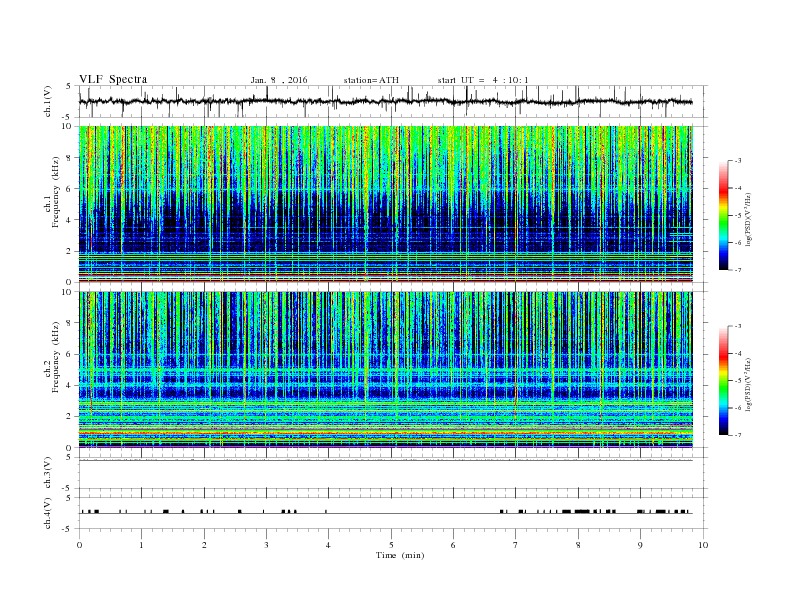
Task: Click the ch.1 spectrogram color bar
Action: click(x=723, y=216)
